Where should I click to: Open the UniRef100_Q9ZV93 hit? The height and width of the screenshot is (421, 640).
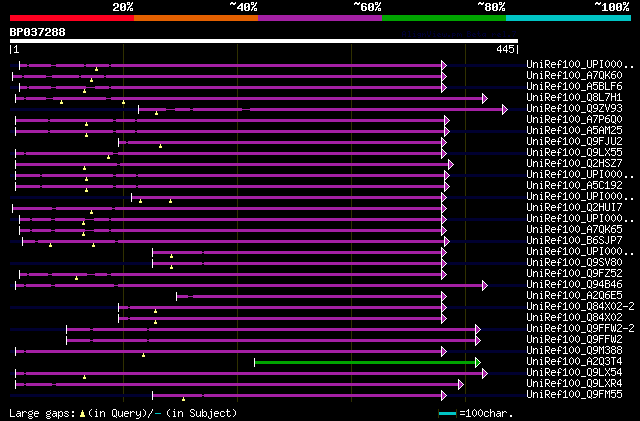click(x=574, y=109)
